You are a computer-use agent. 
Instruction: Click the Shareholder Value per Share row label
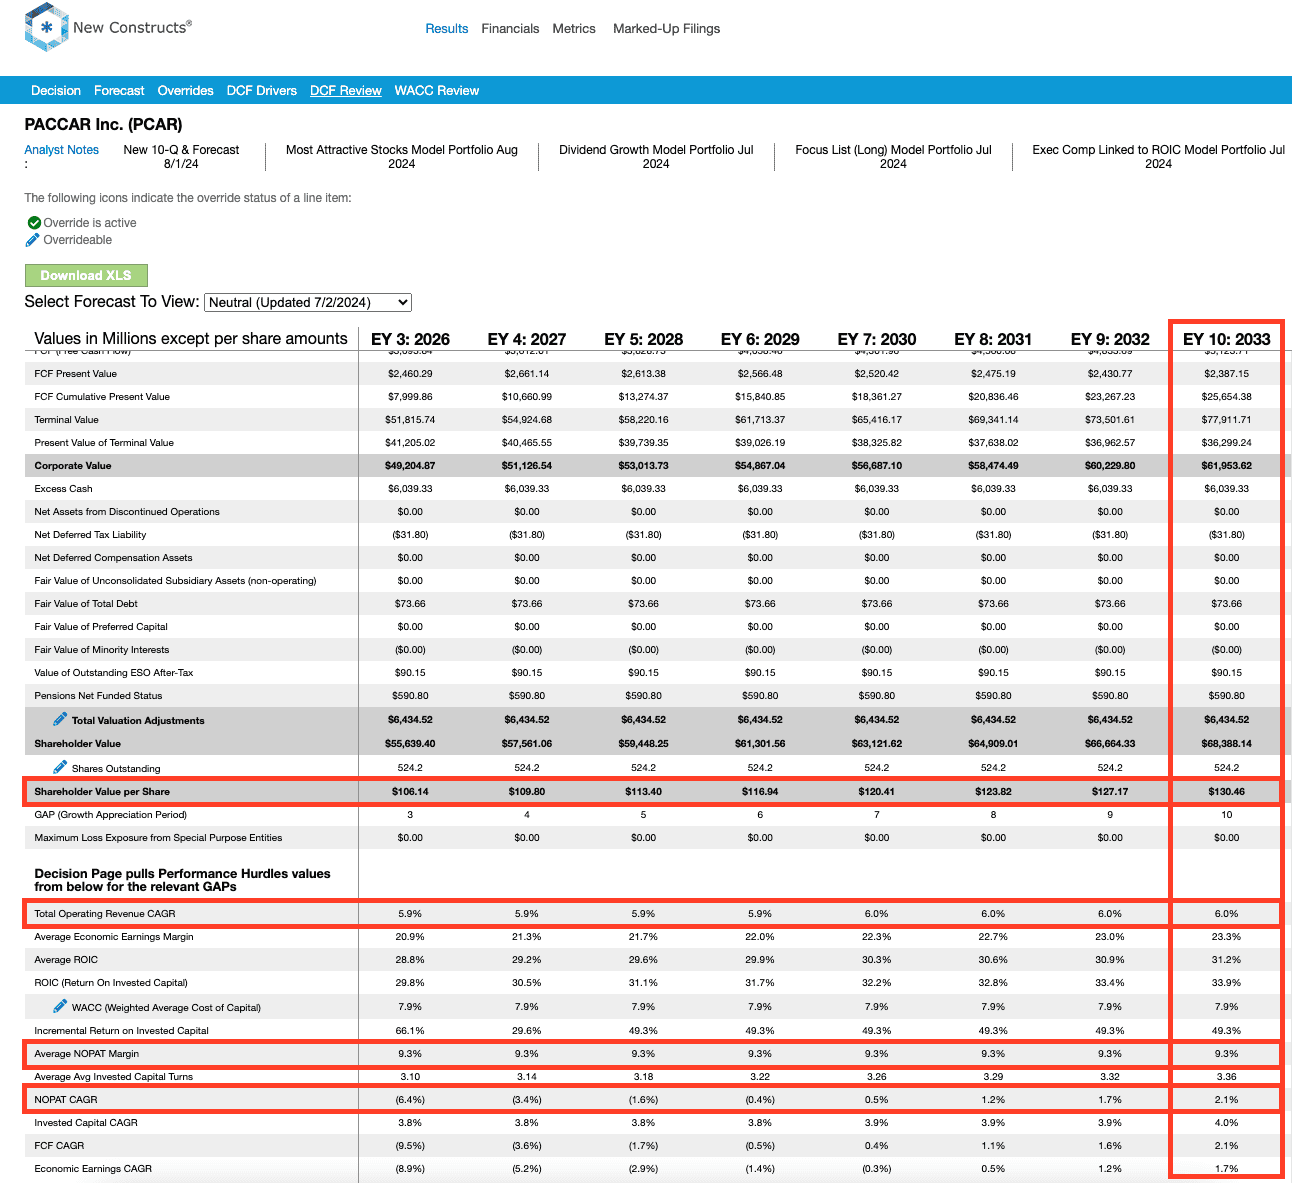tap(102, 792)
